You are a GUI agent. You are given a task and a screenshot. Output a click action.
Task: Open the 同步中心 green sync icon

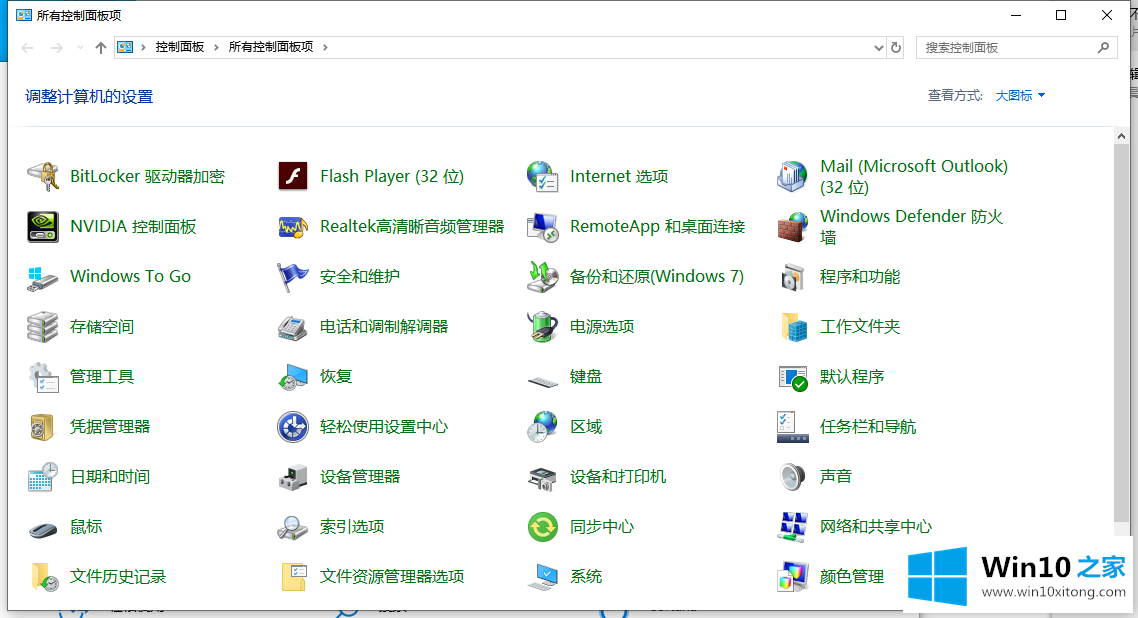tap(542, 527)
